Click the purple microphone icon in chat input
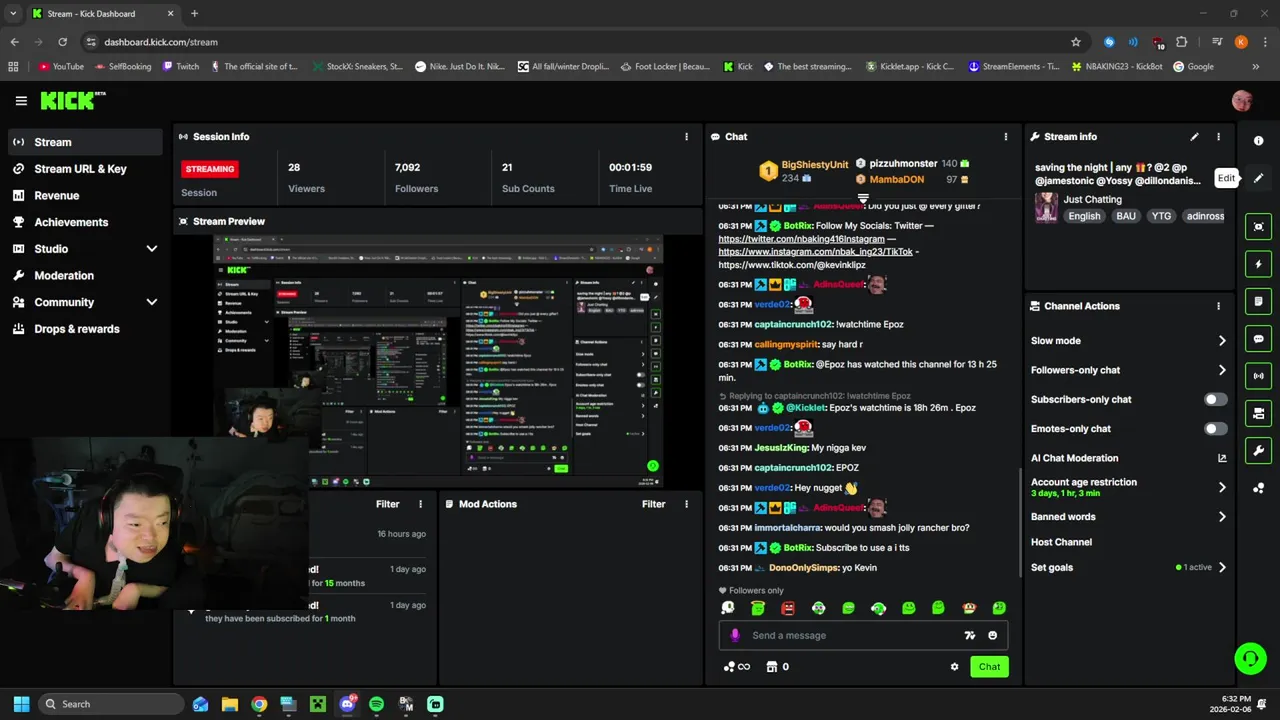The width and height of the screenshot is (1280, 720). click(x=735, y=635)
